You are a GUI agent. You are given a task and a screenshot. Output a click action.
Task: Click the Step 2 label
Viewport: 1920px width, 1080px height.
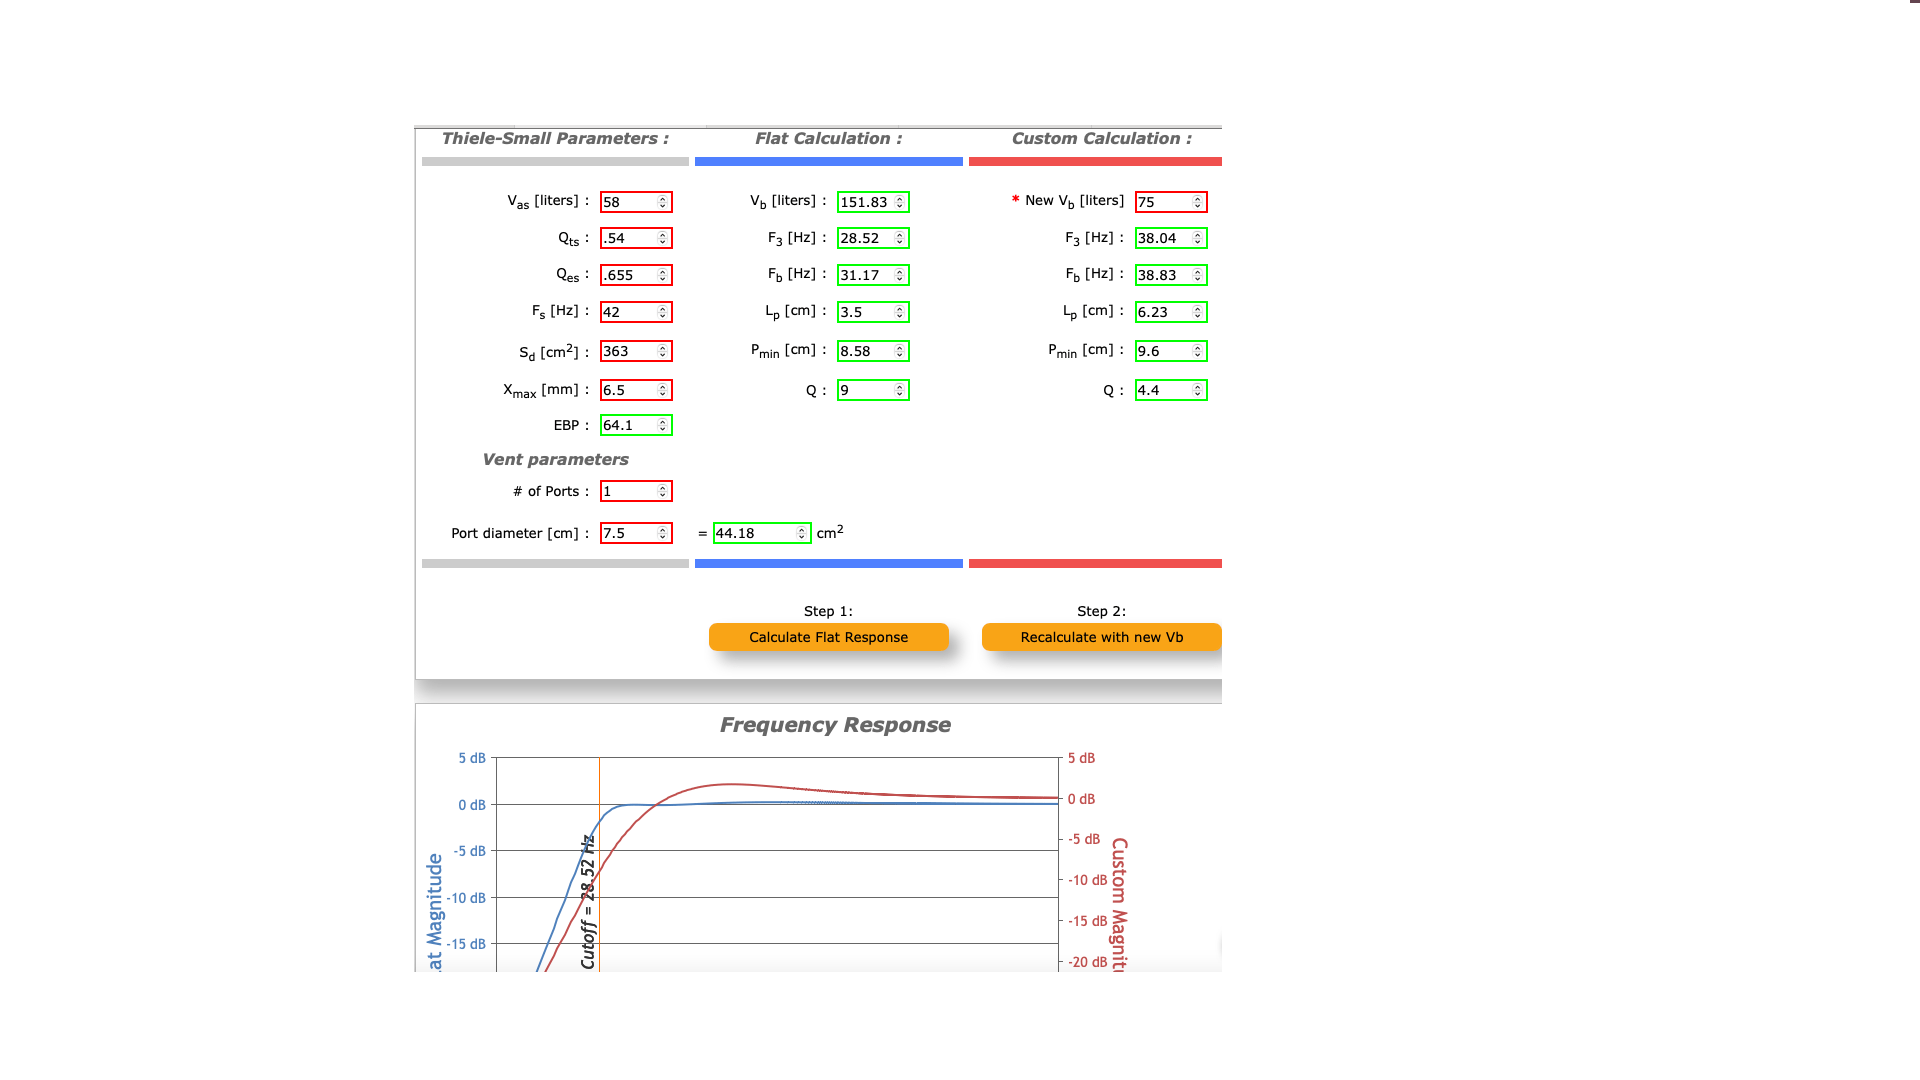tap(1101, 611)
